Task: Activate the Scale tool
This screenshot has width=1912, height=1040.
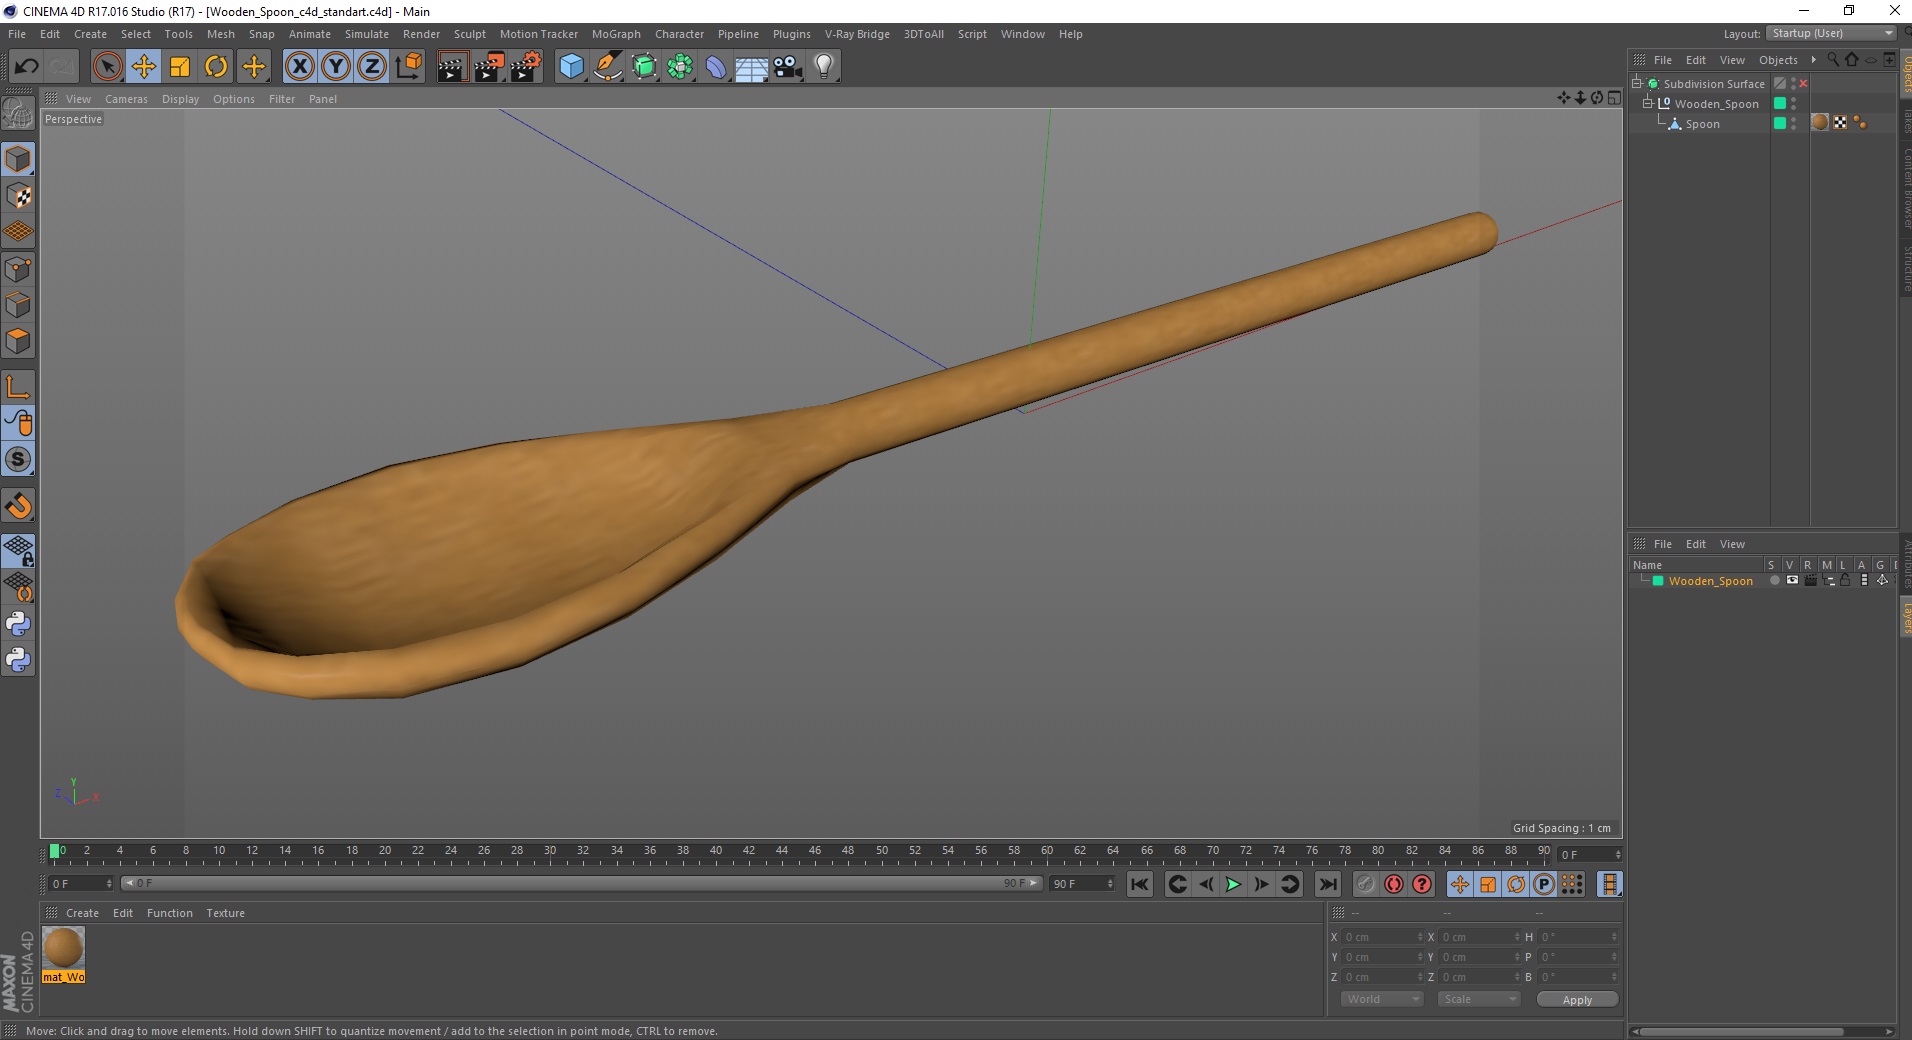Action: [x=180, y=67]
